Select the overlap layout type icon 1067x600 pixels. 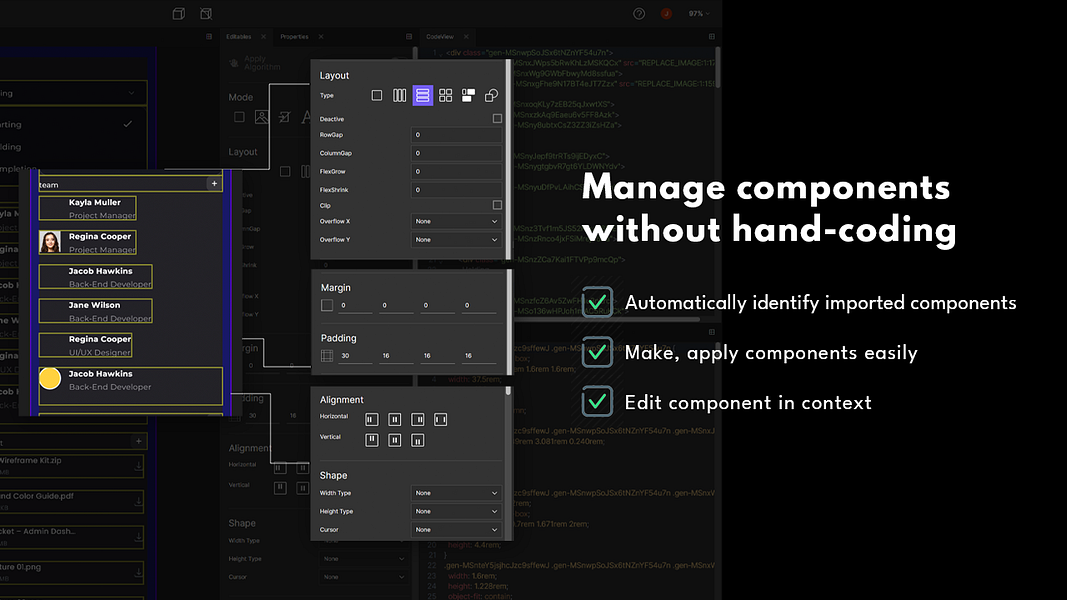[491, 95]
